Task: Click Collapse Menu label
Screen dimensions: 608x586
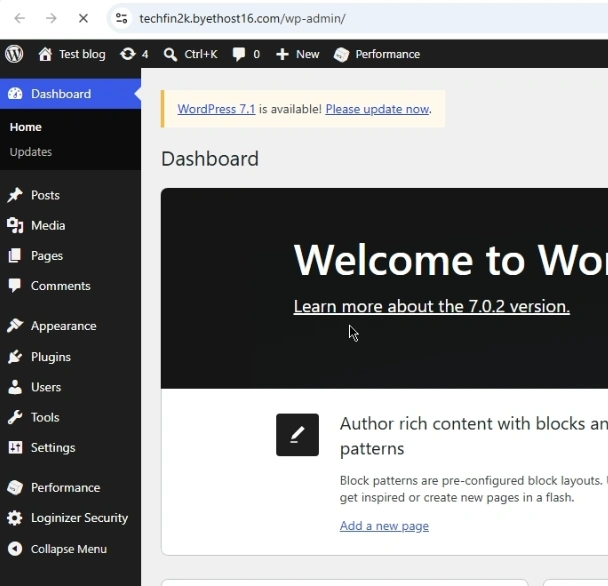Action: pyautogui.click(x=69, y=549)
